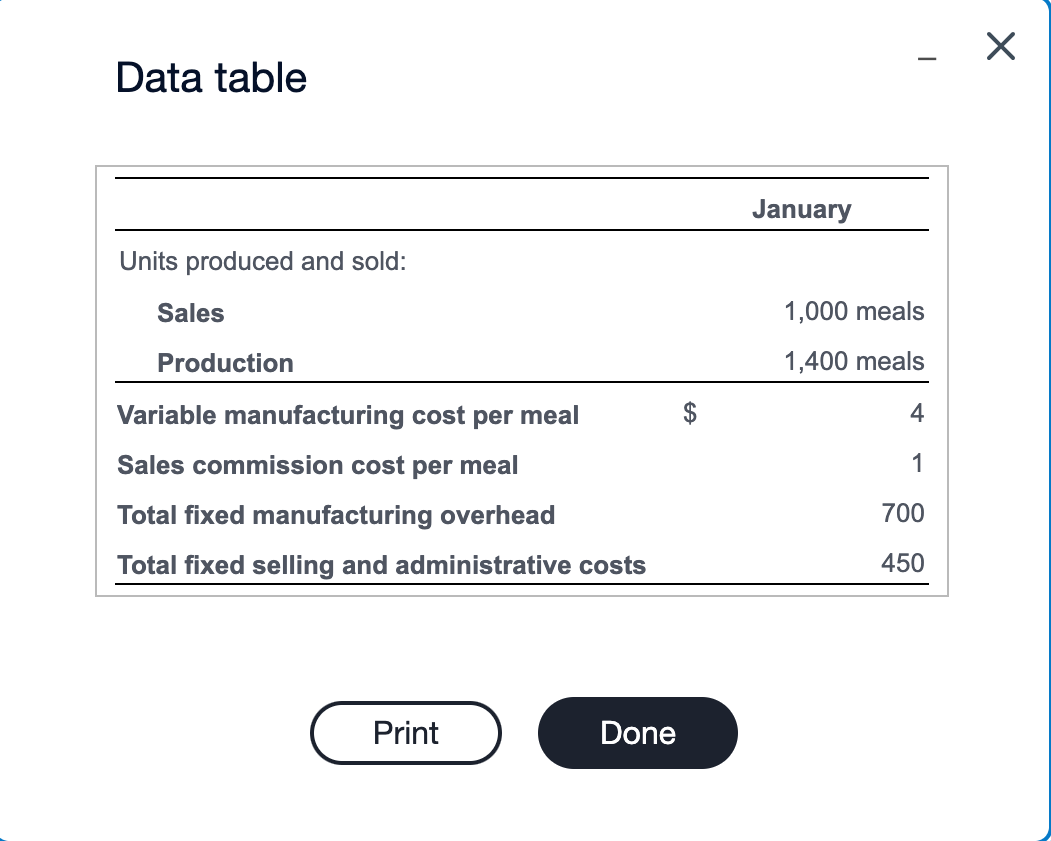1051x841 pixels.
Task: Select the Sales row label
Action: pos(190,313)
